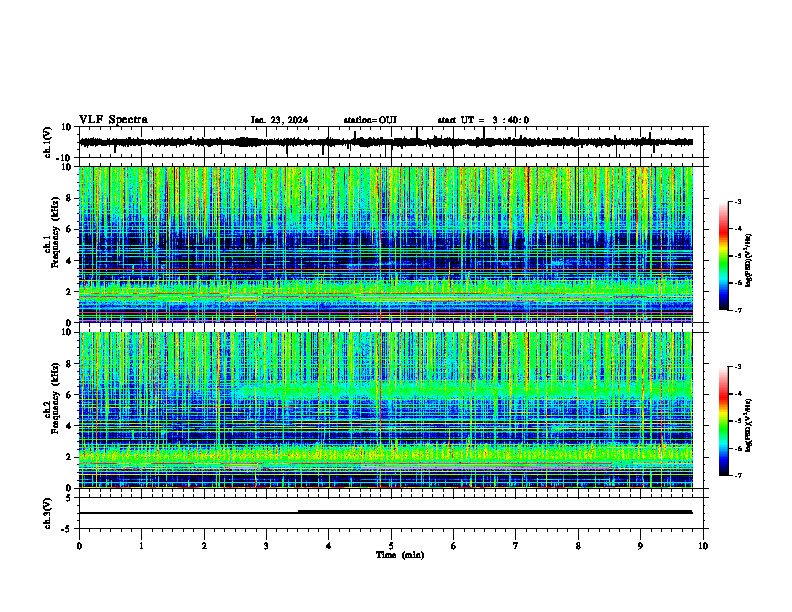Select the "start UT = 3 :40: 0" label
The width and height of the screenshot is (792, 612).
(483, 120)
